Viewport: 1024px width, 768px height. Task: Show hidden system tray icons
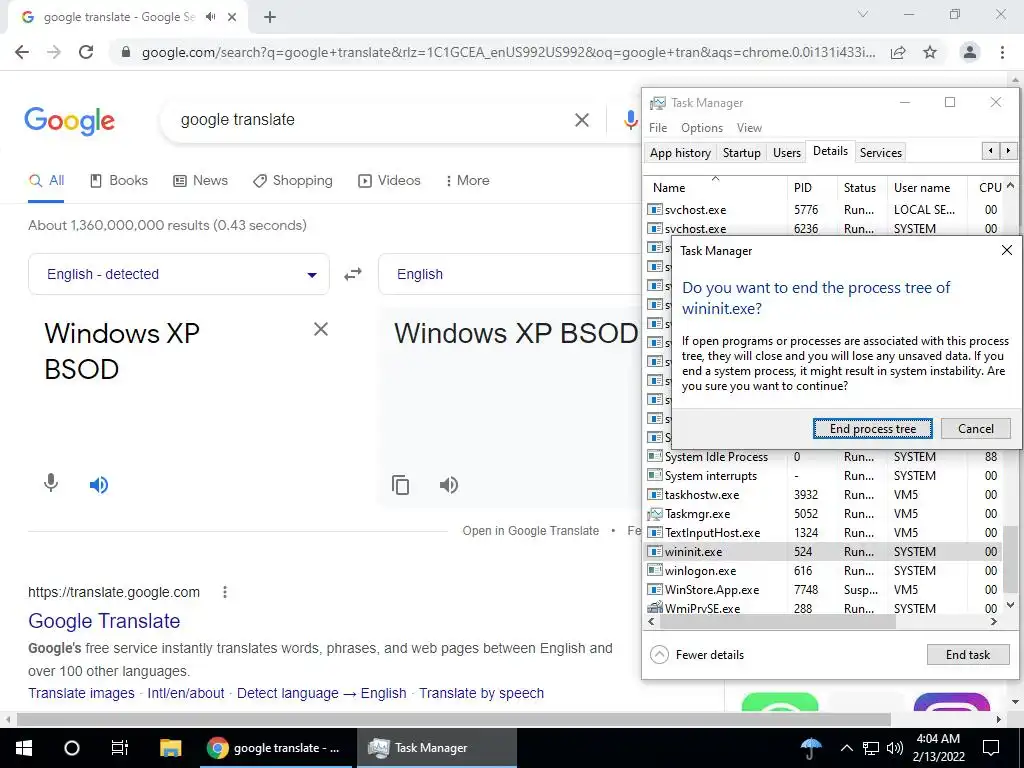[x=846, y=748]
